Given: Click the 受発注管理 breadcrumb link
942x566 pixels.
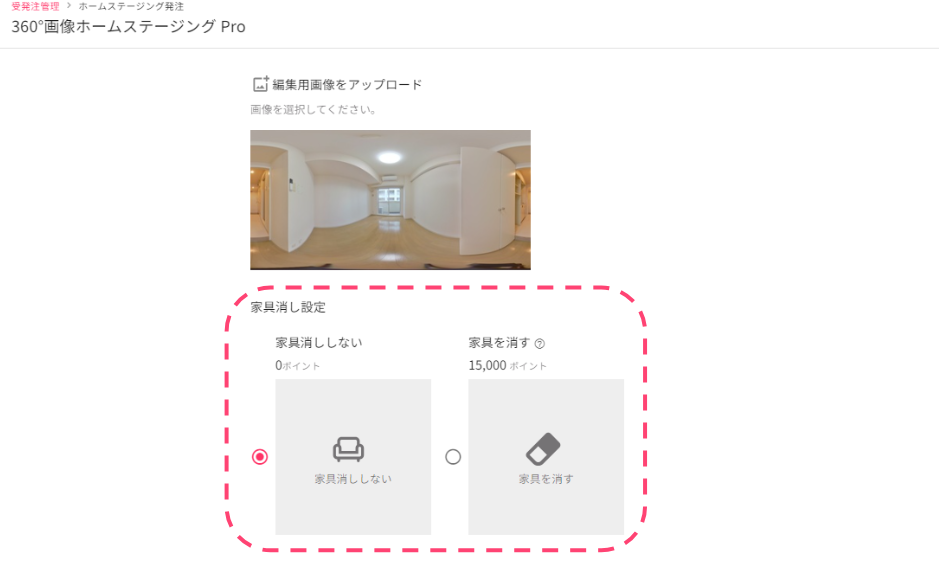Looking at the screenshot, I should pyautogui.click(x=35, y=6).
